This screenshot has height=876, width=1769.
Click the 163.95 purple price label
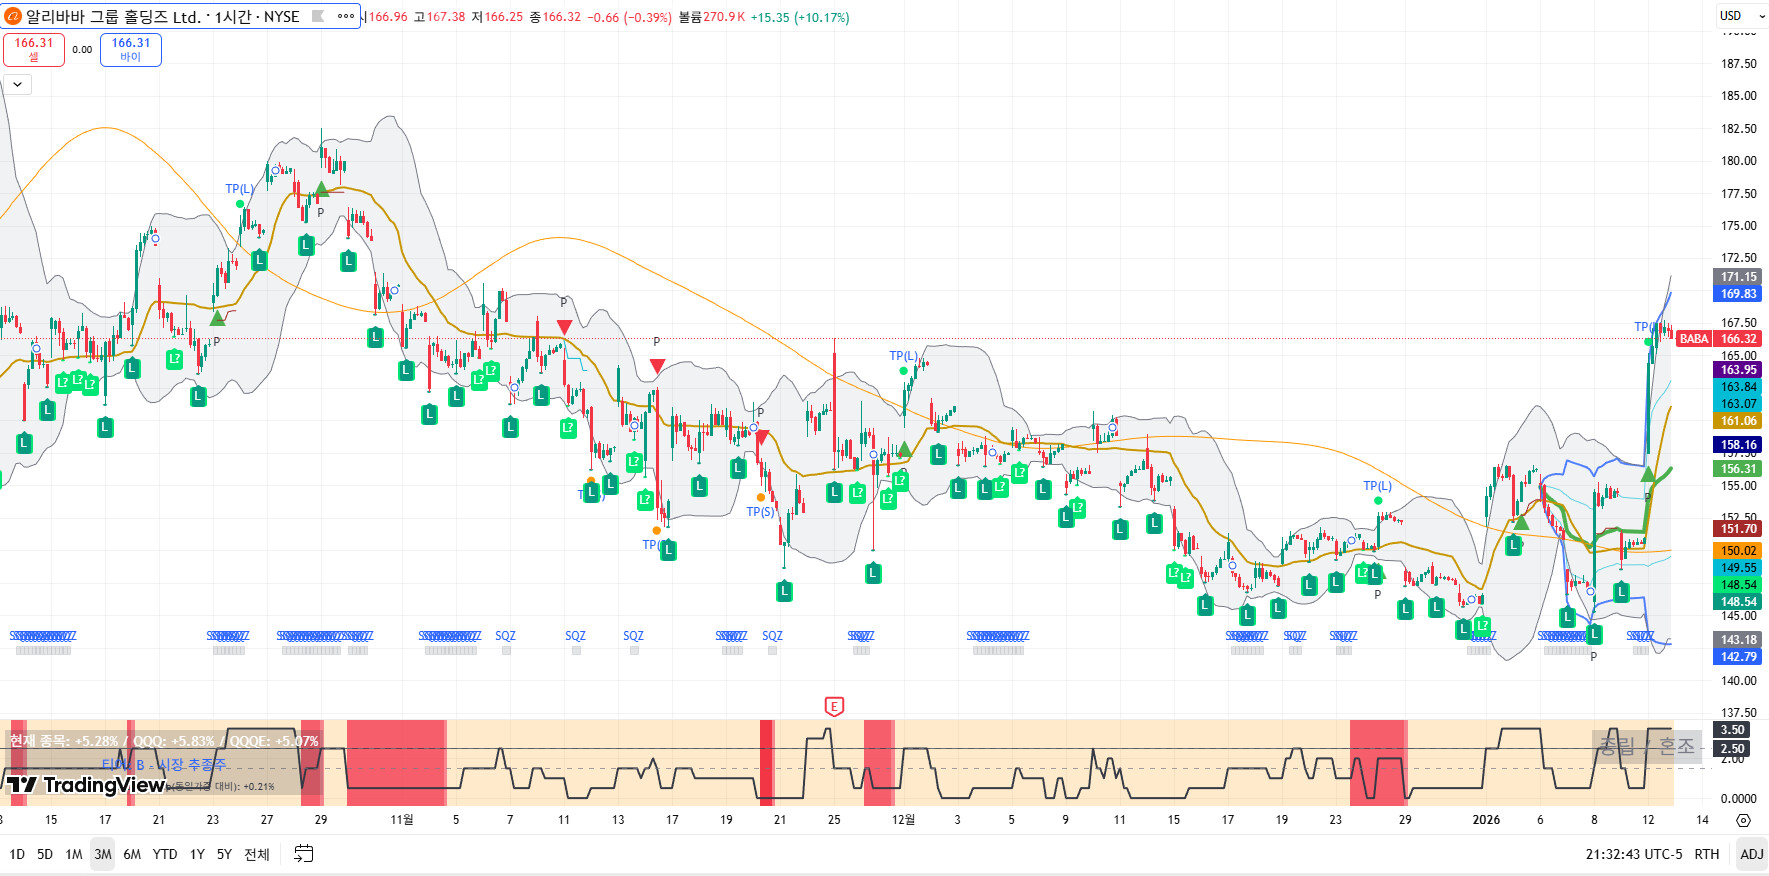tap(1739, 370)
